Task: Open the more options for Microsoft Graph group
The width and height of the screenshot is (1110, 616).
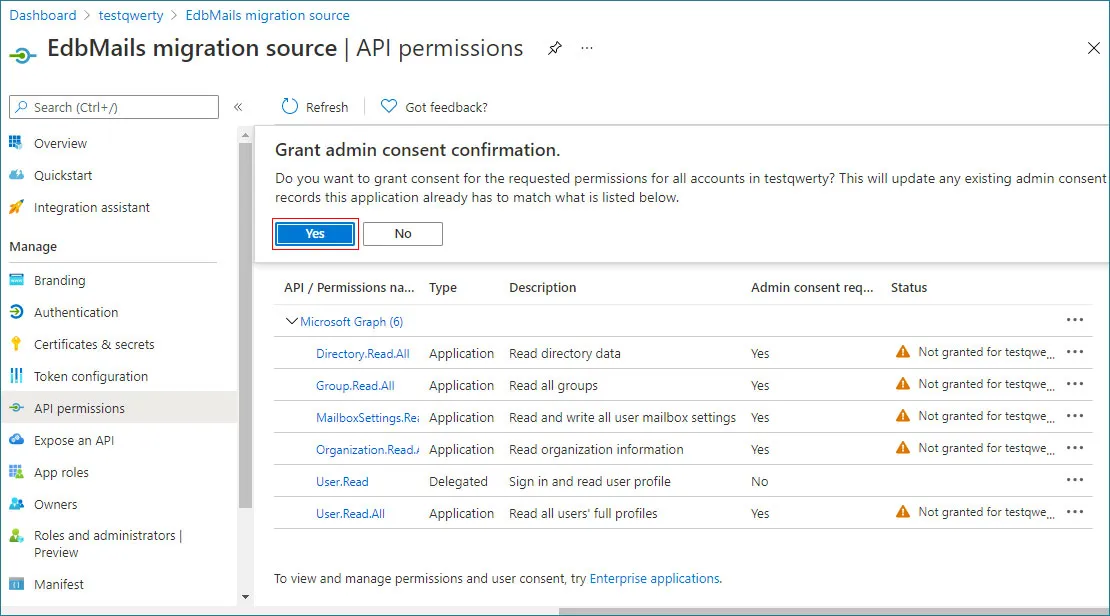Action: point(1075,320)
